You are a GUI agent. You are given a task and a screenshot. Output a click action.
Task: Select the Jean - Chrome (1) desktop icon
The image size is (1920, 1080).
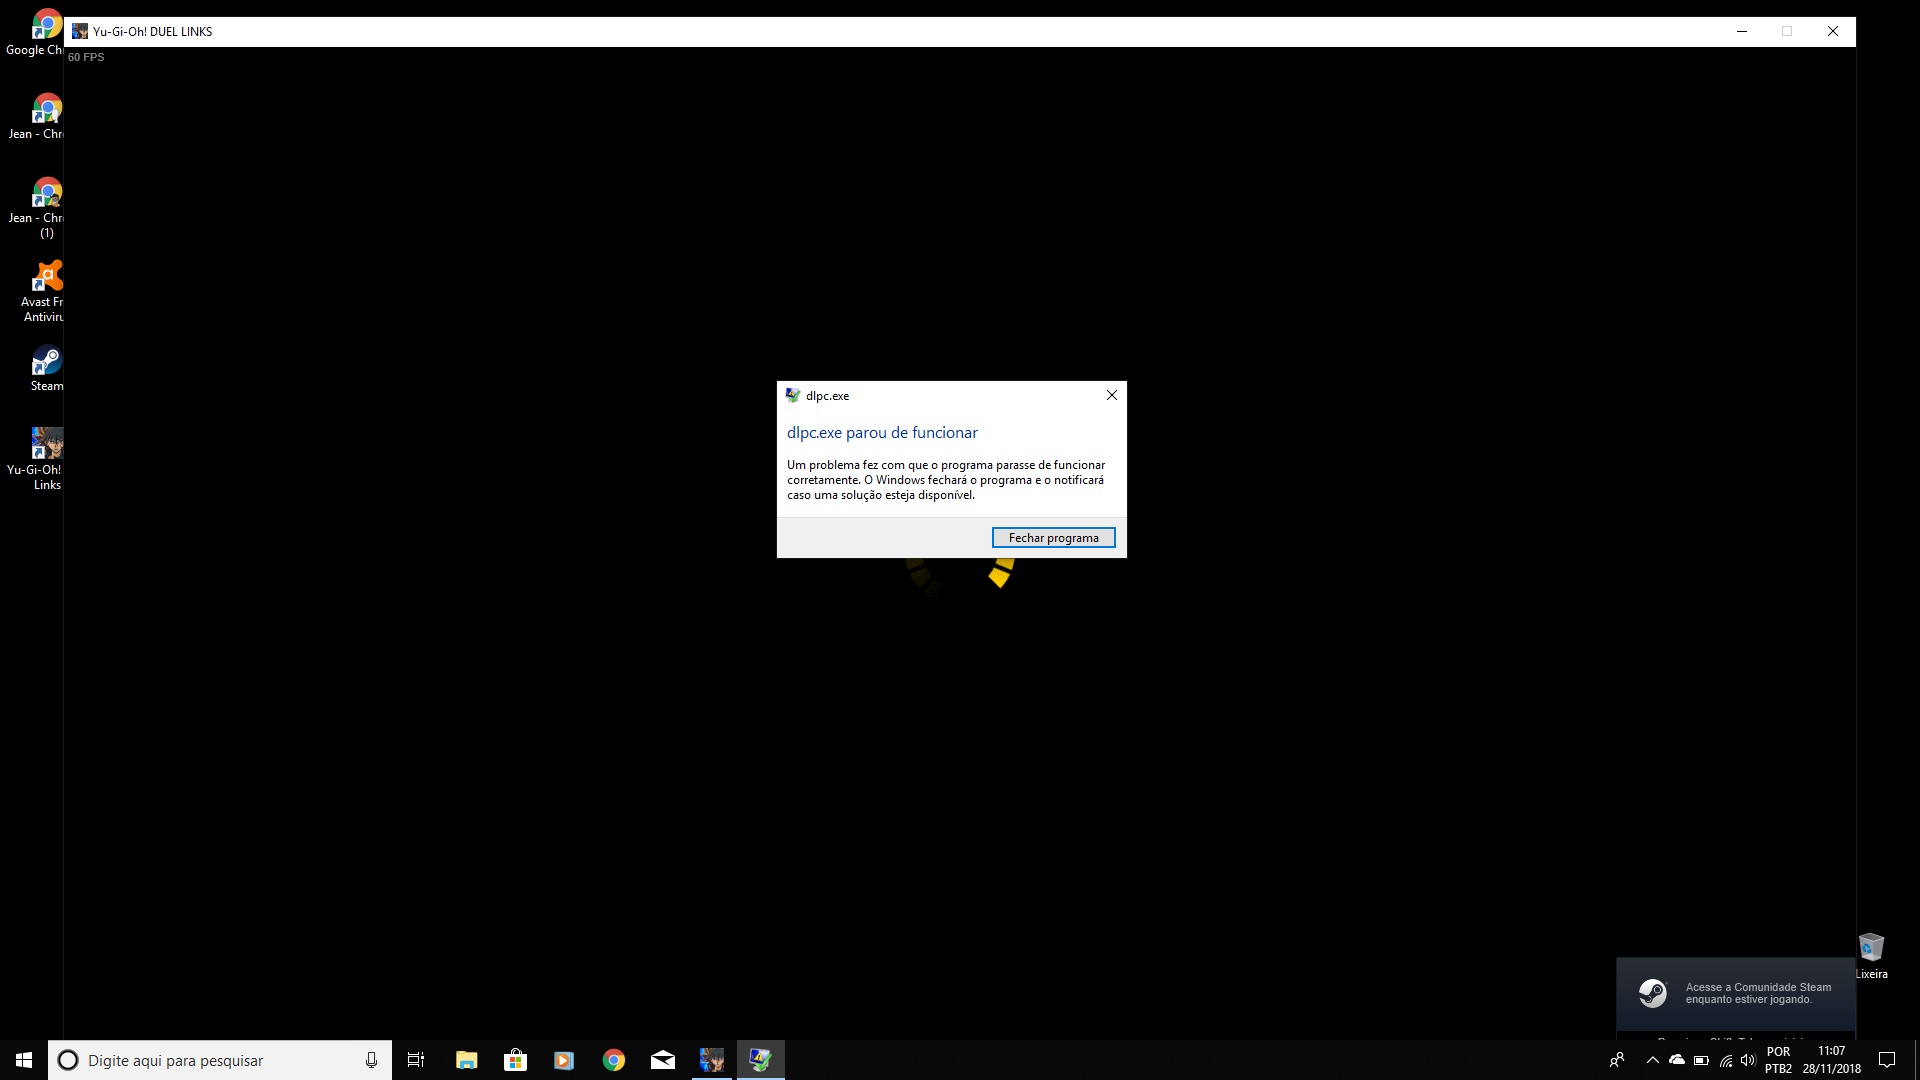pos(35,207)
